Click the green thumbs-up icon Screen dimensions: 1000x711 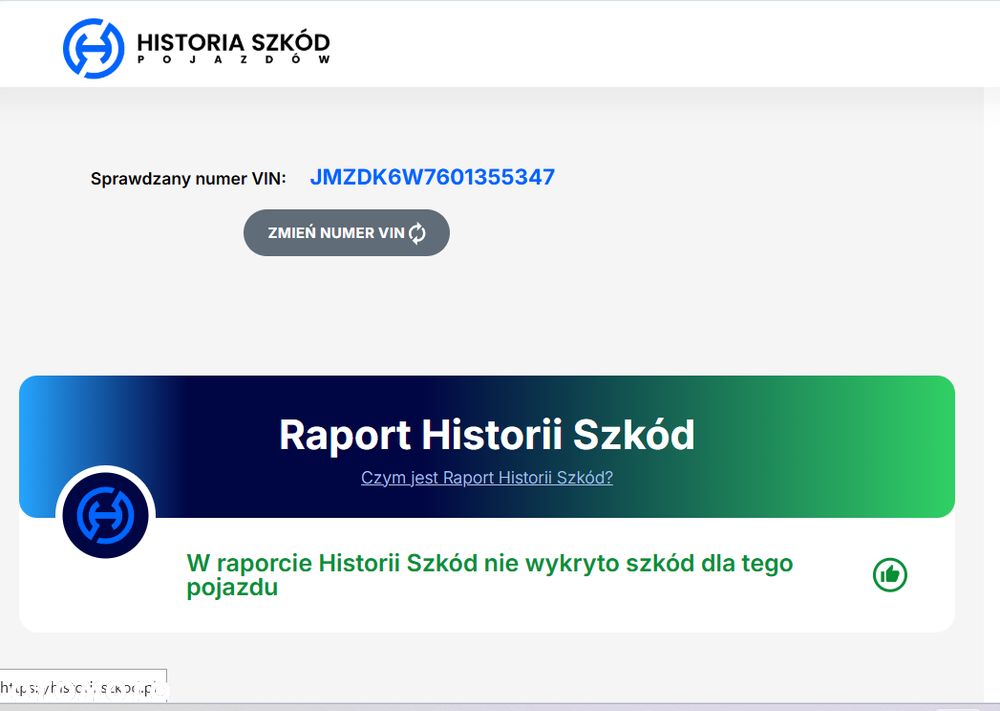click(890, 575)
